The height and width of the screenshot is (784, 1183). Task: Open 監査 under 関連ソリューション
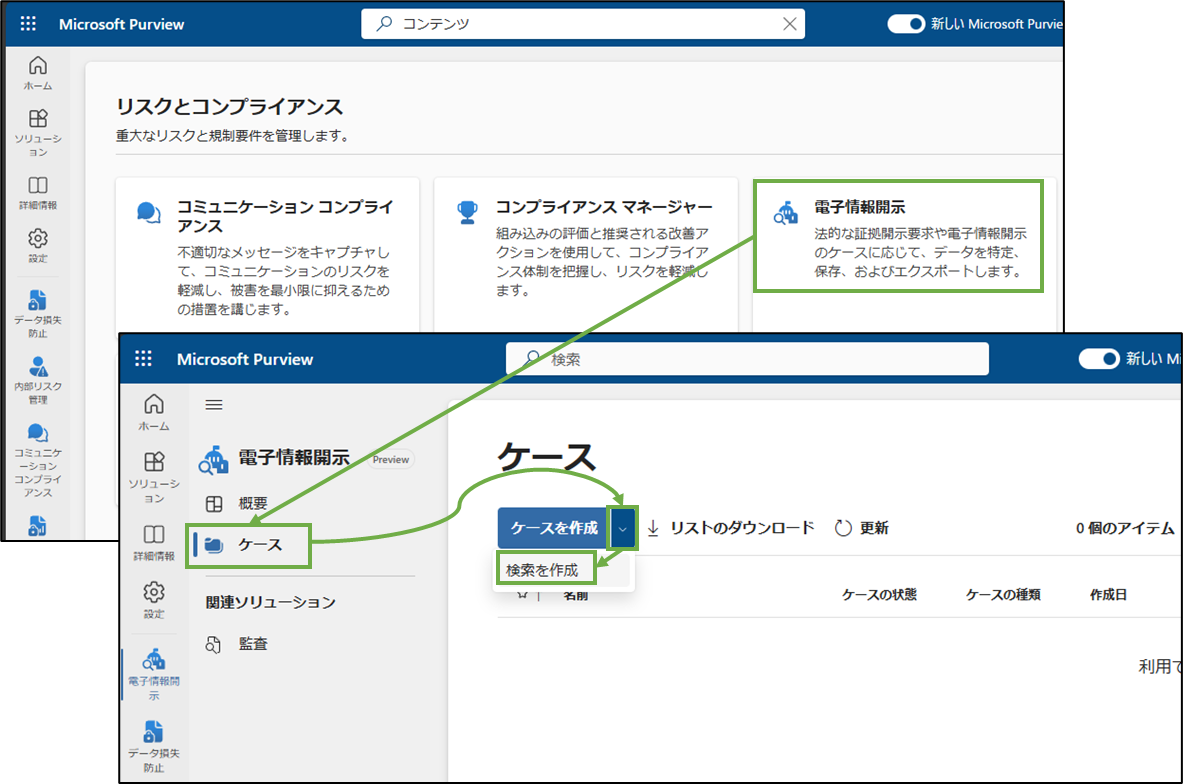tap(237, 644)
